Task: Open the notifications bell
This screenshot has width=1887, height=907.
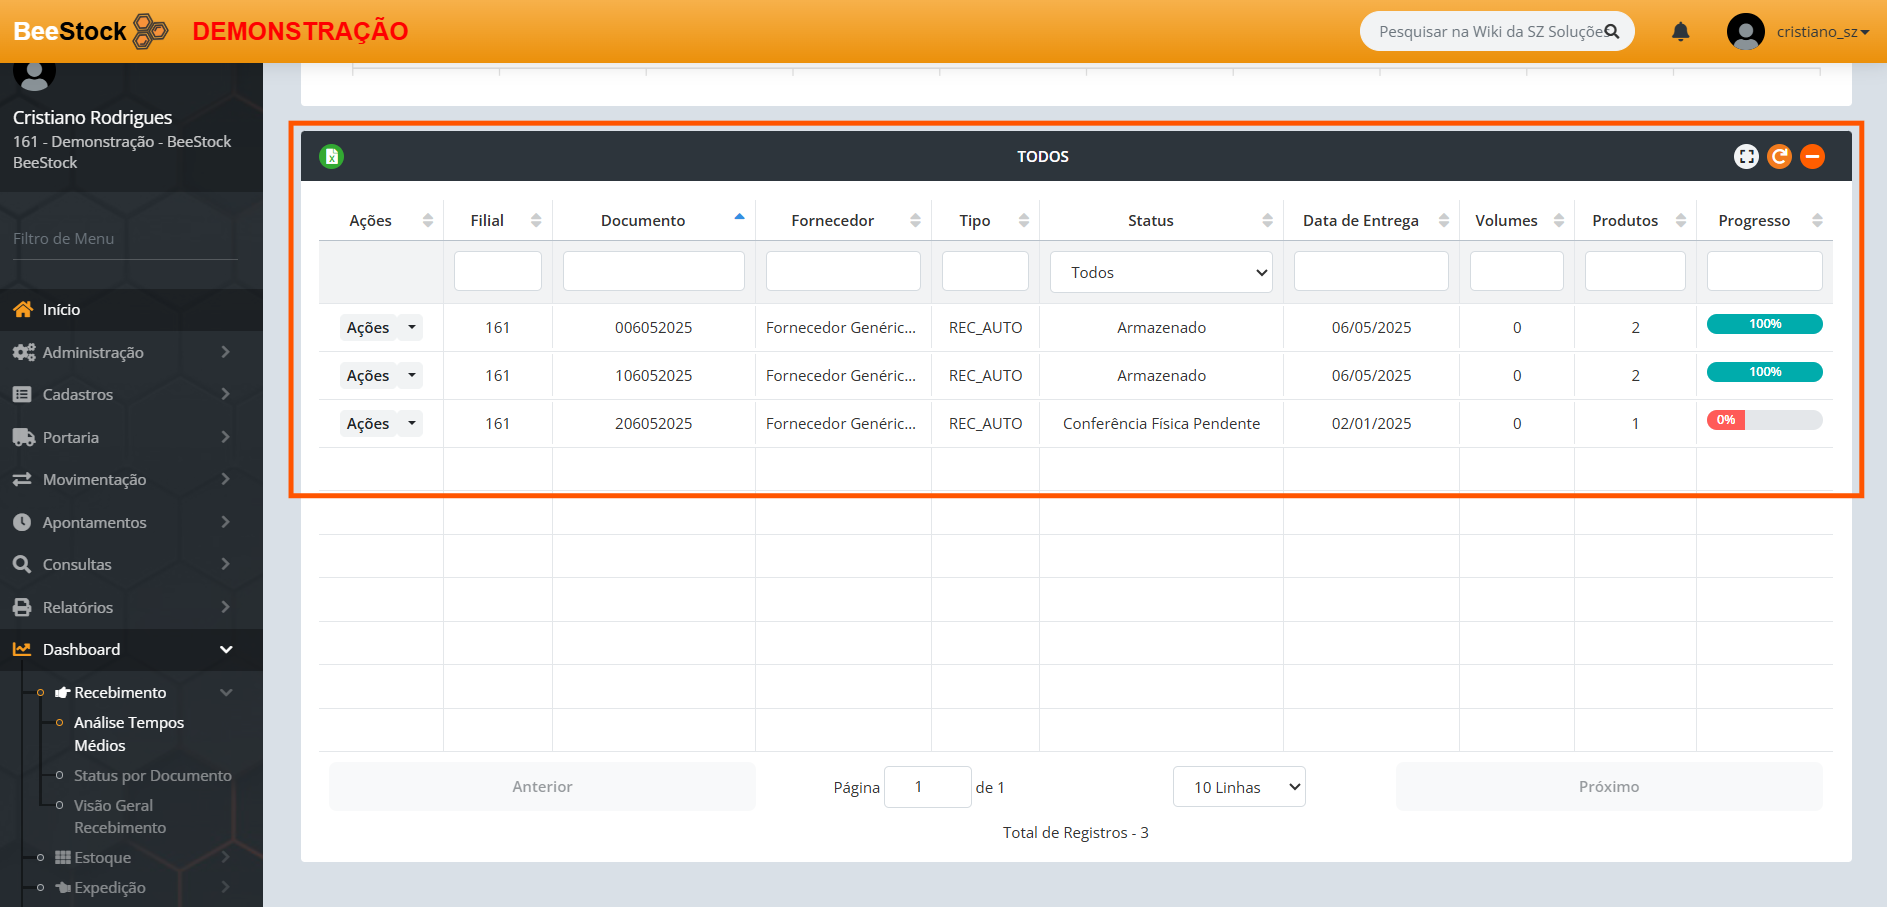Action: click(x=1680, y=32)
